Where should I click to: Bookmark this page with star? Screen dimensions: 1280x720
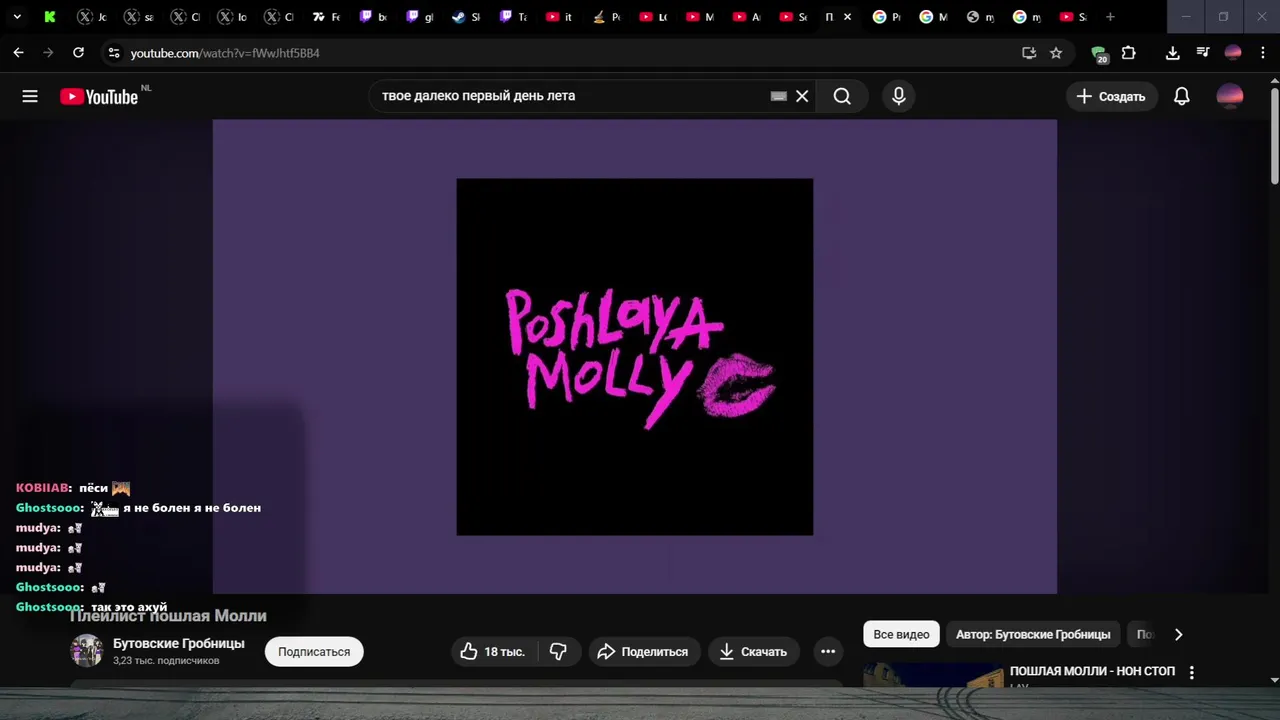1056,53
